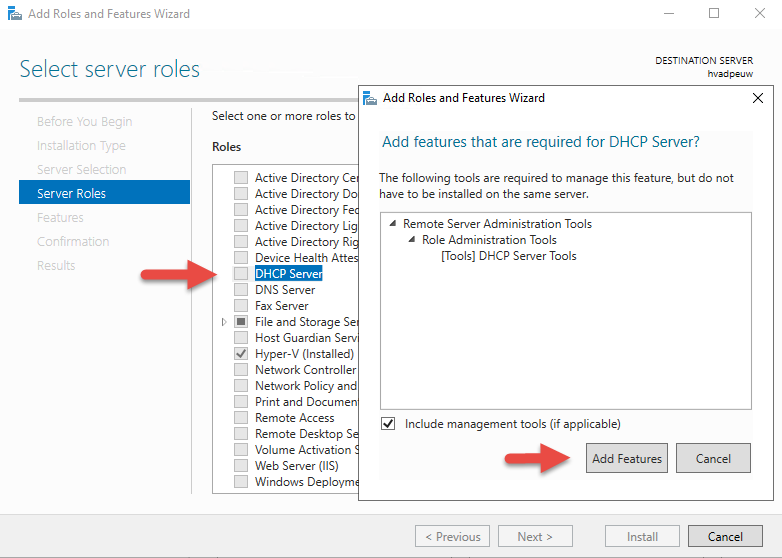782x558 pixels.
Task: Minimize the main wizard window
Action: pyautogui.click(x=669, y=13)
